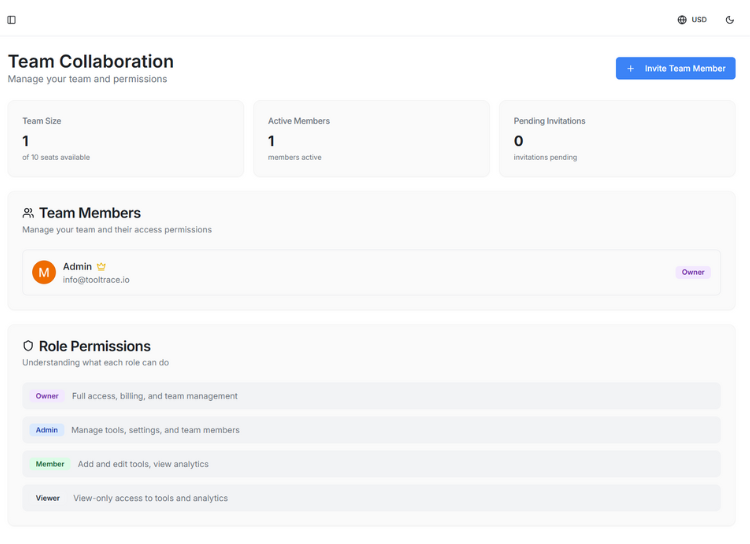The height and width of the screenshot is (544, 750).
Task: Click the globe currency icon
Action: pos(682,20)
